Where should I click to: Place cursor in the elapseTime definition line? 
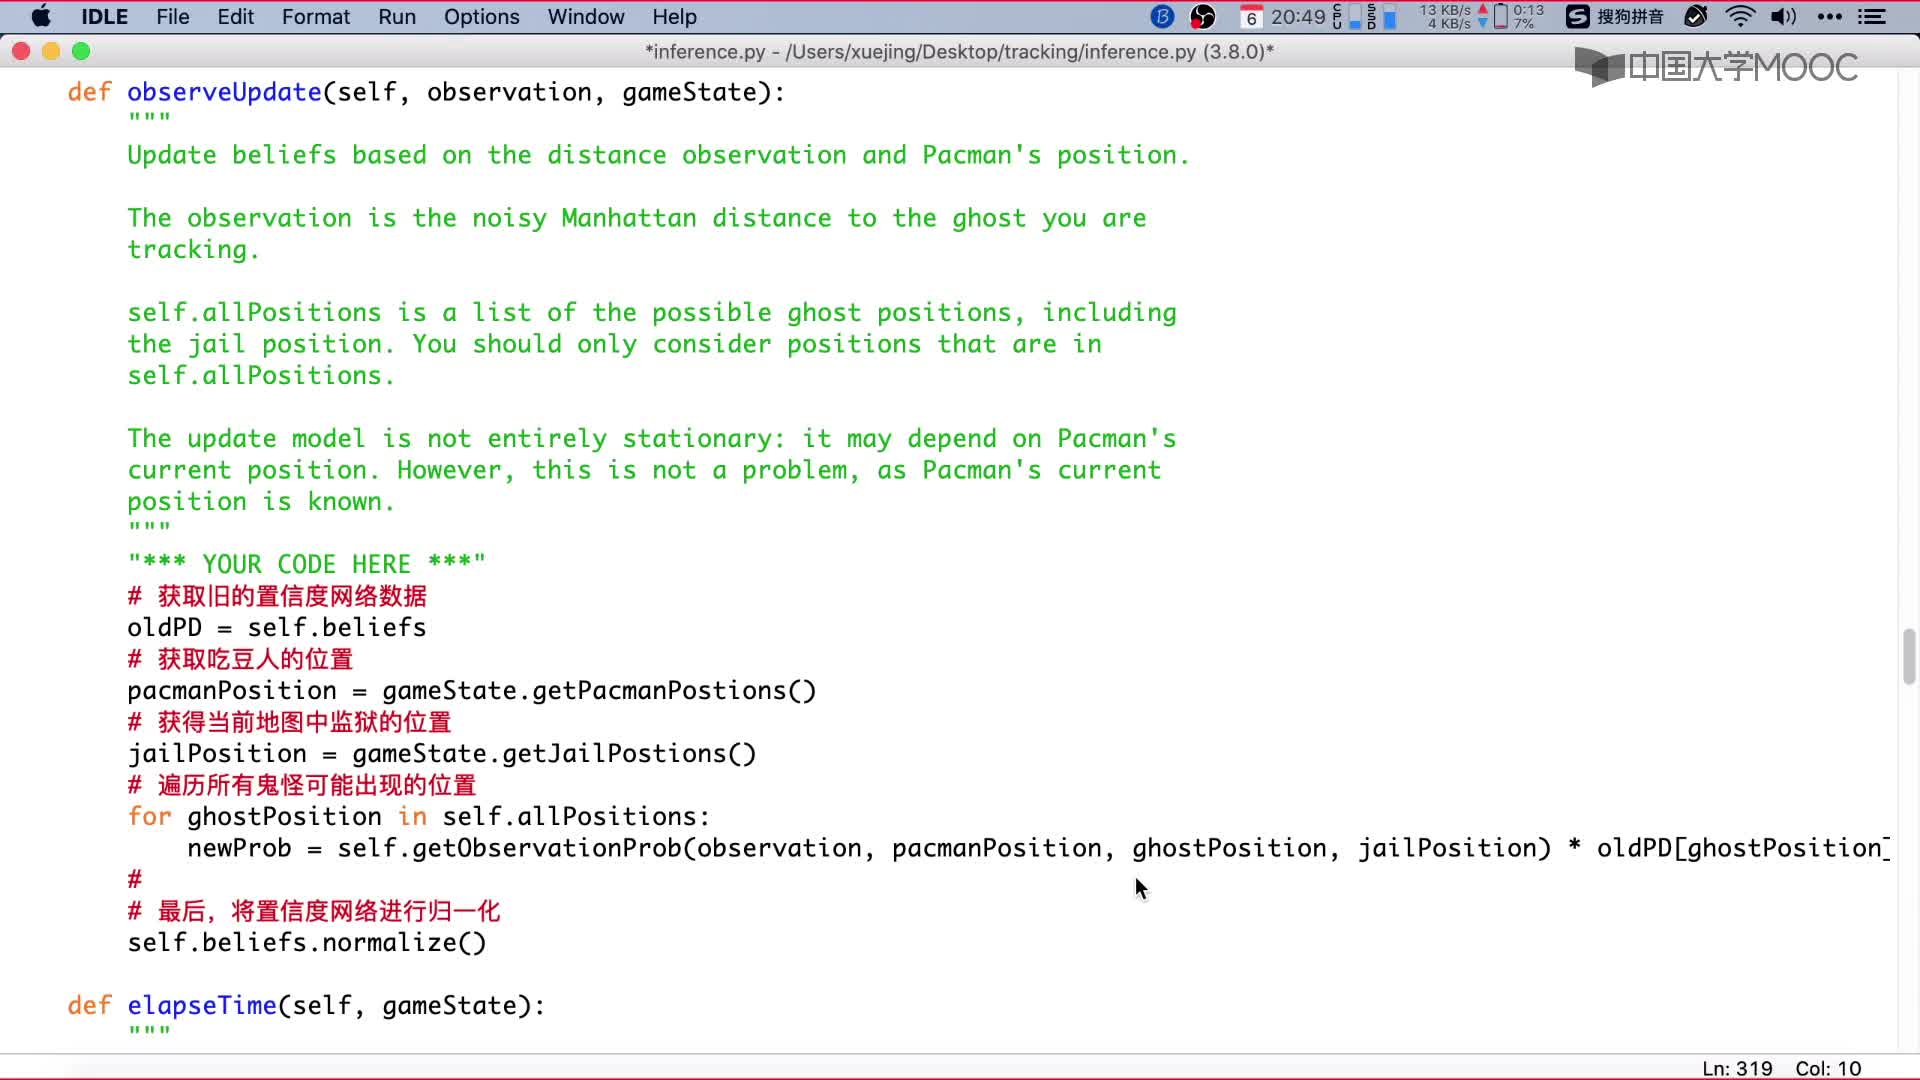tap(306, 1006)
